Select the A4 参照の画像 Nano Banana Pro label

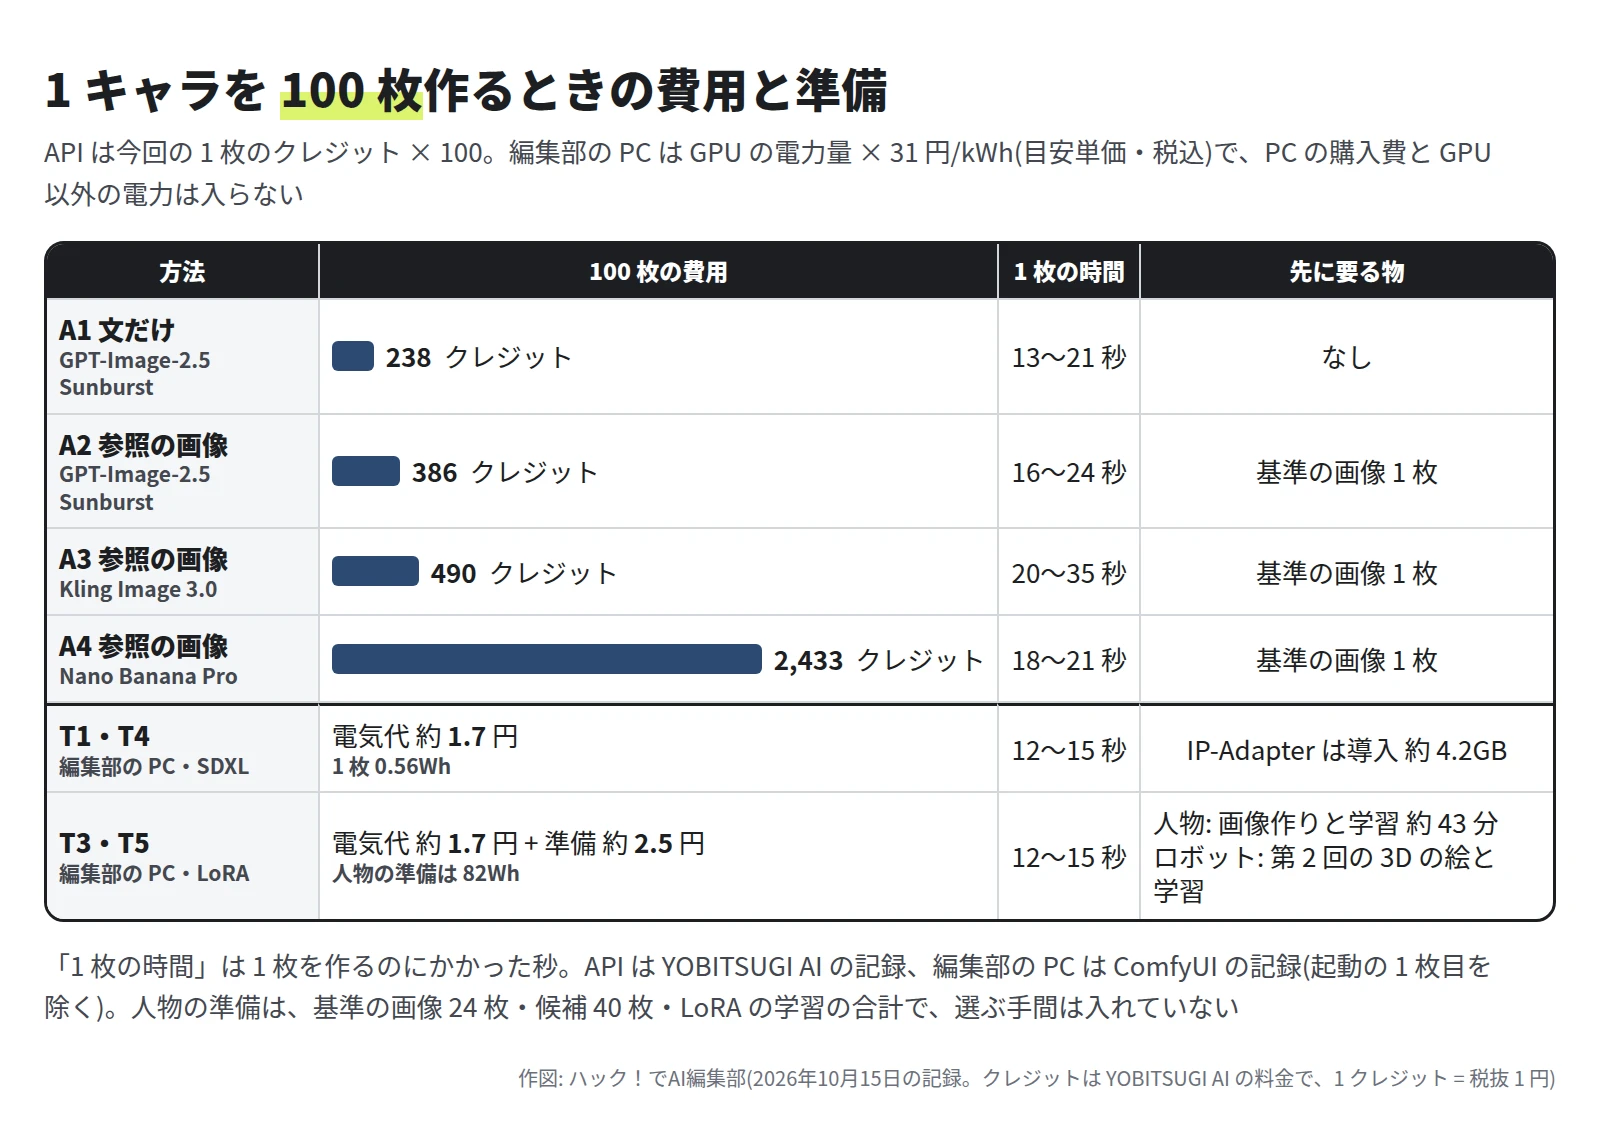182,660
